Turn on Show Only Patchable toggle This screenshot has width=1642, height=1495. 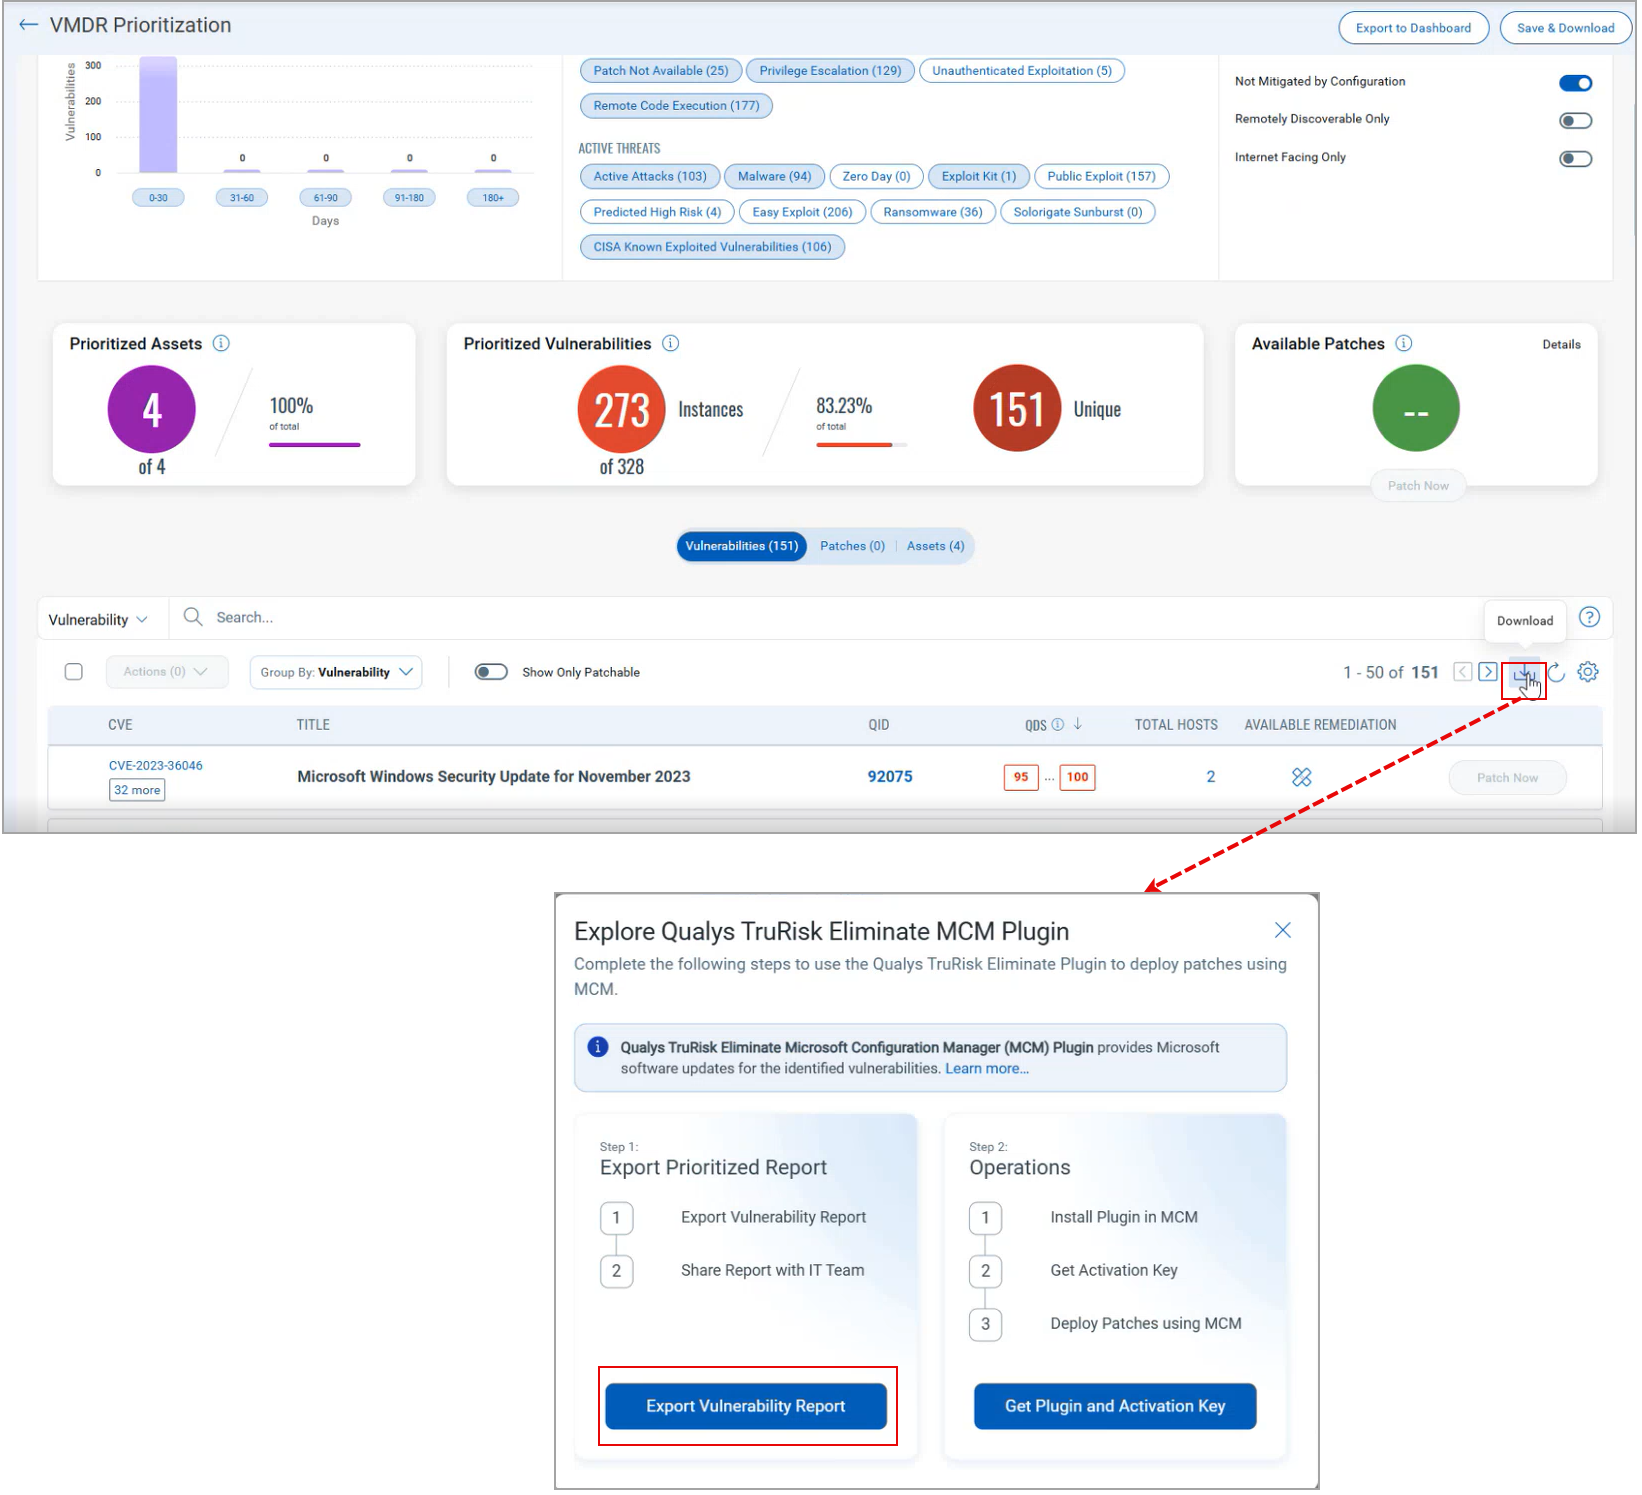click(491, 672)
